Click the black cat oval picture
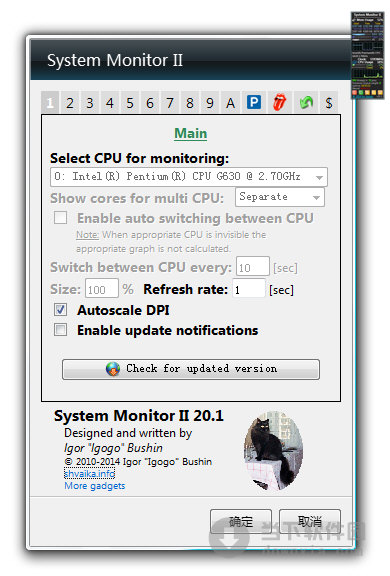The image size is (390, 576). tap(274, 451)
